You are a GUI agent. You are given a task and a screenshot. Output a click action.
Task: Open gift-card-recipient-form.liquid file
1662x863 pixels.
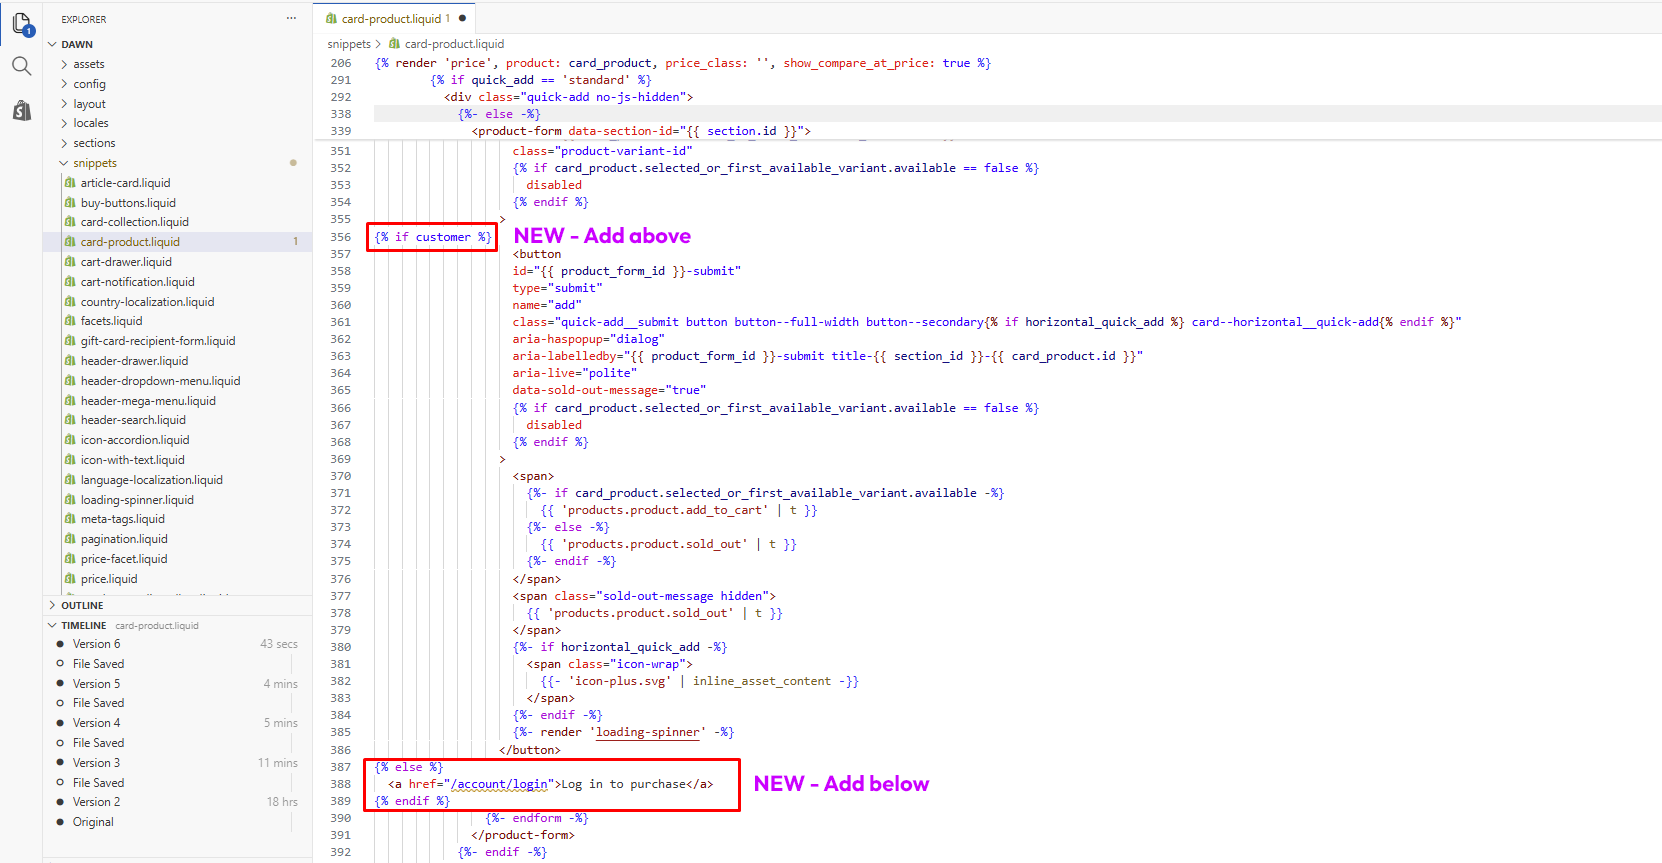pos(158,341)
